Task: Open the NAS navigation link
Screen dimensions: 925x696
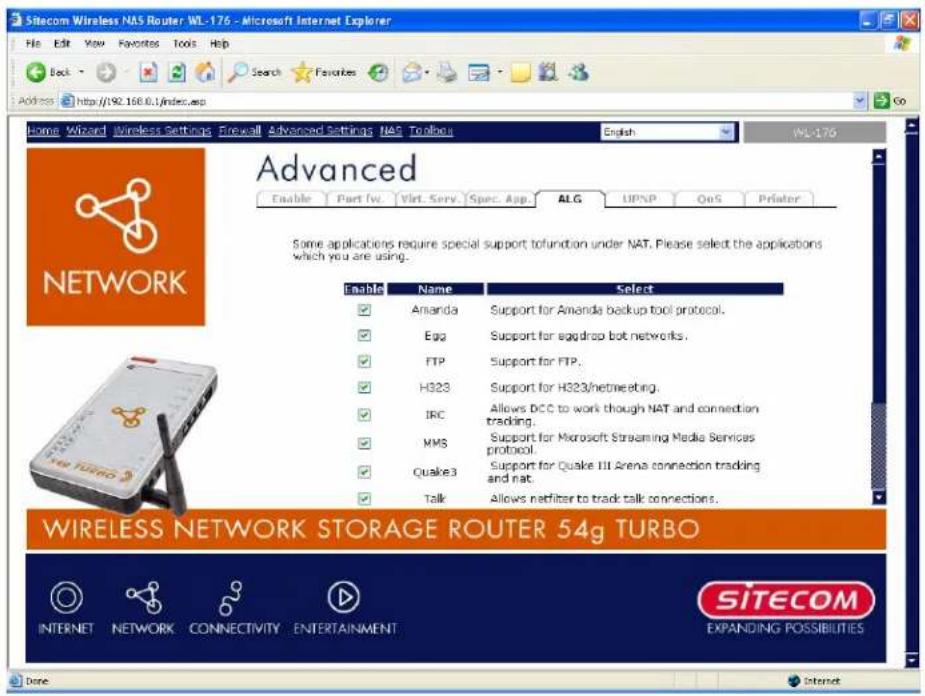Action: (391, 131)
